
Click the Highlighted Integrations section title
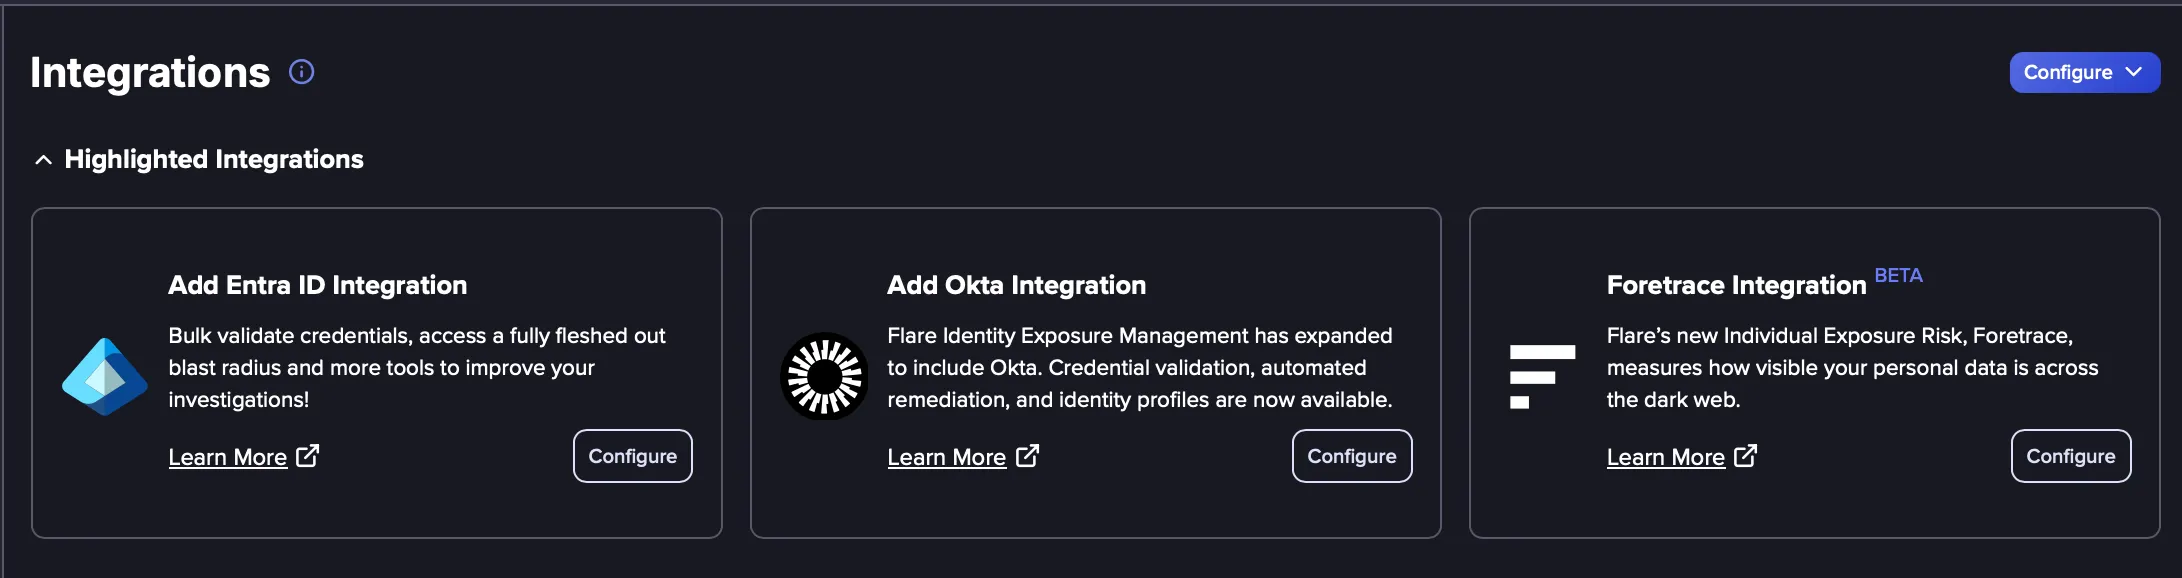pos(214,159)
